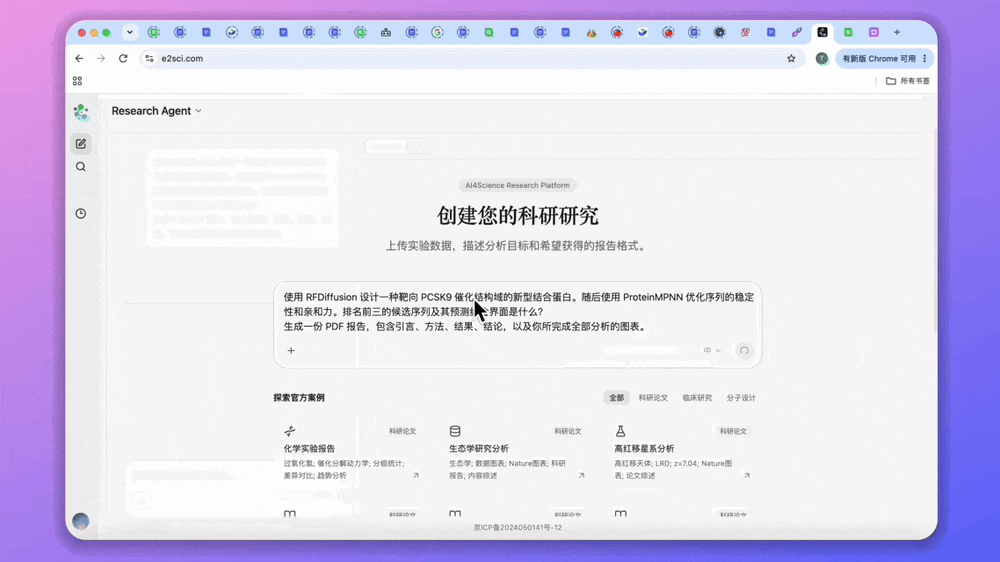Image resolution: width=1000 pixels, height=562 pixels.
Task: Click the 化学实验报告 card icon
Action: [x=290, y=431]
